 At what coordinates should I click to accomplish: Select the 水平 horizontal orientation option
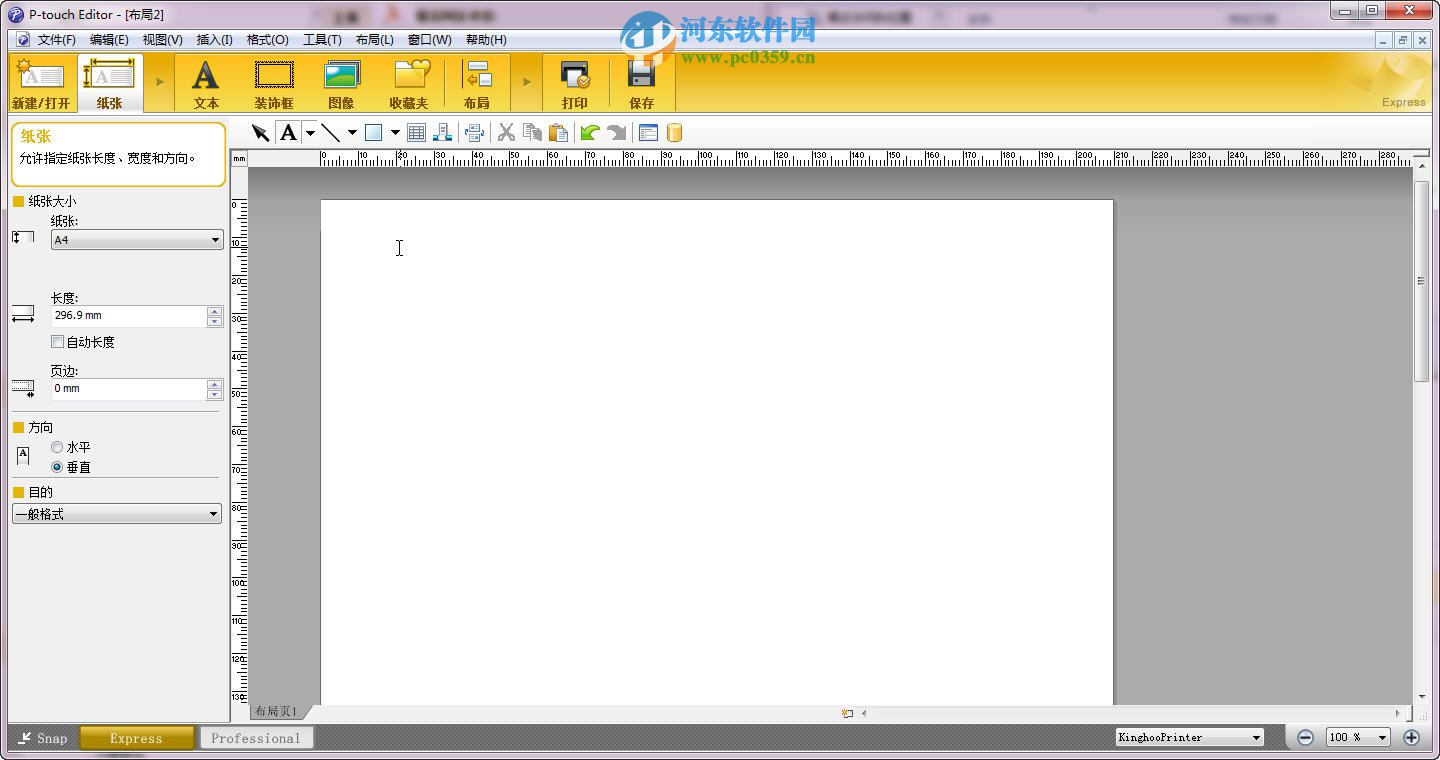(57, 447)
